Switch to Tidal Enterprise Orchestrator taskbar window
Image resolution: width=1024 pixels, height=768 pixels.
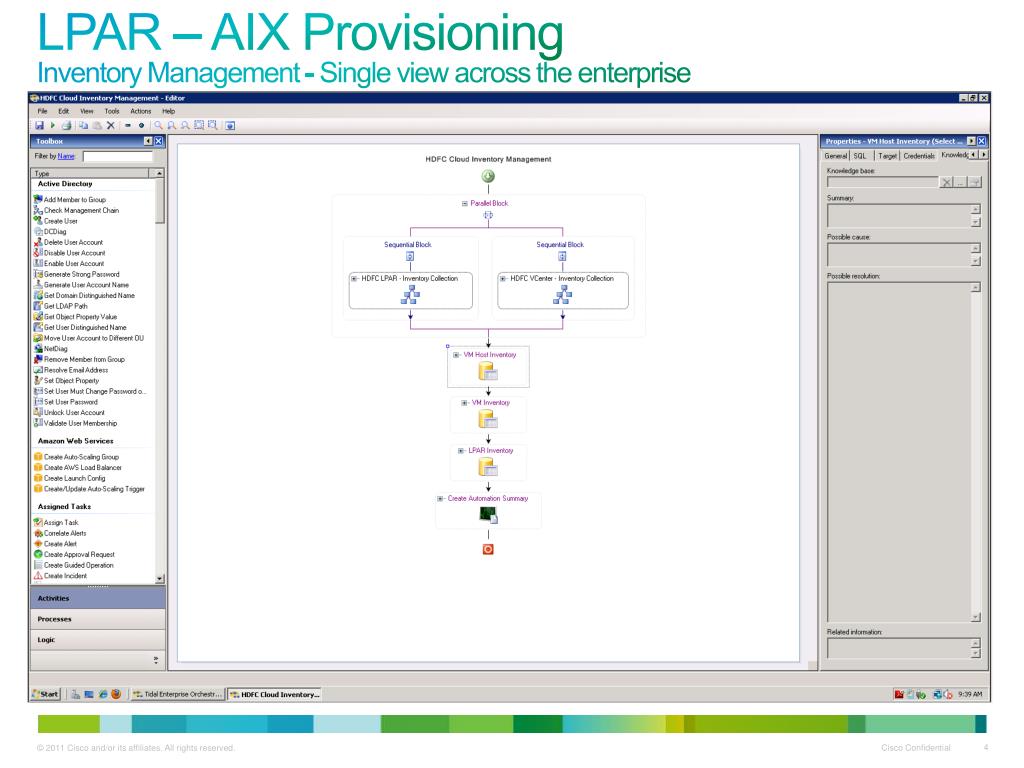(x=177, y=694)
